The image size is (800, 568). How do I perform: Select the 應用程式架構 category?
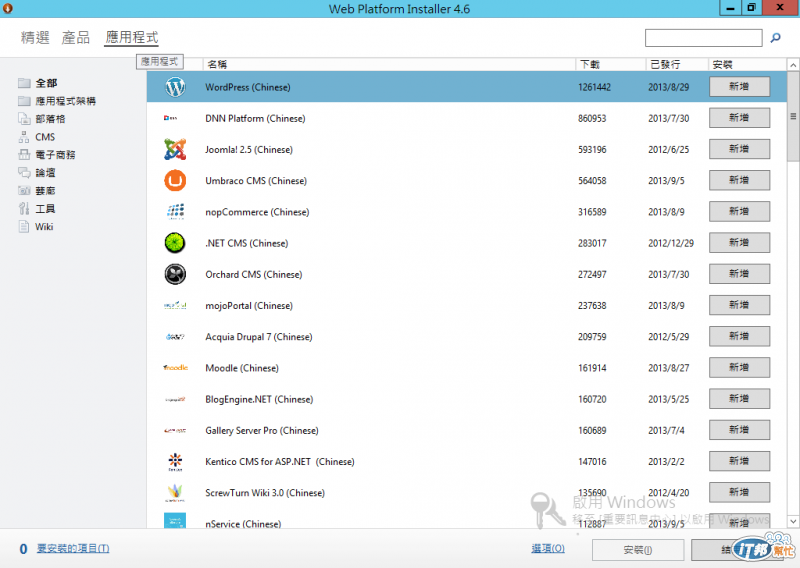pos(57,101)
